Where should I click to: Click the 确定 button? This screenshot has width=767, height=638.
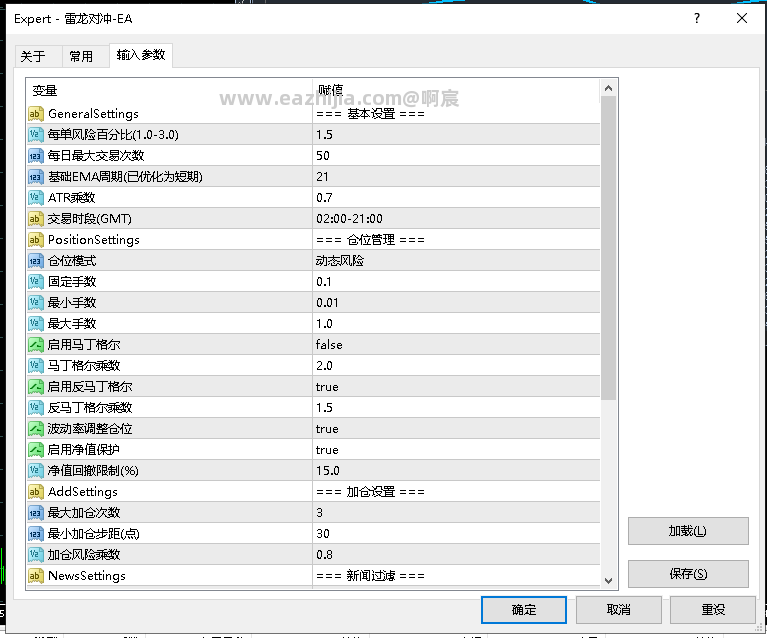(x=523, y=610)
